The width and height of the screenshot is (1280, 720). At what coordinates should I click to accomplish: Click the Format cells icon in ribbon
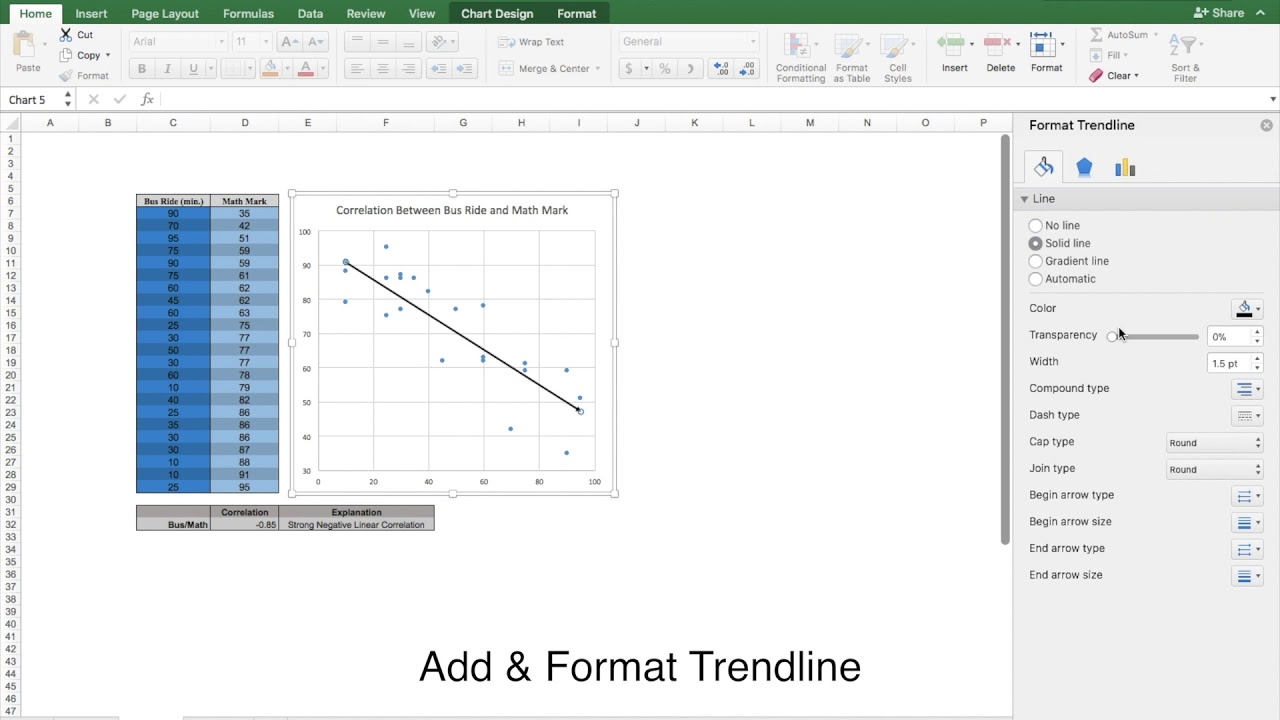pos(1043,45)
